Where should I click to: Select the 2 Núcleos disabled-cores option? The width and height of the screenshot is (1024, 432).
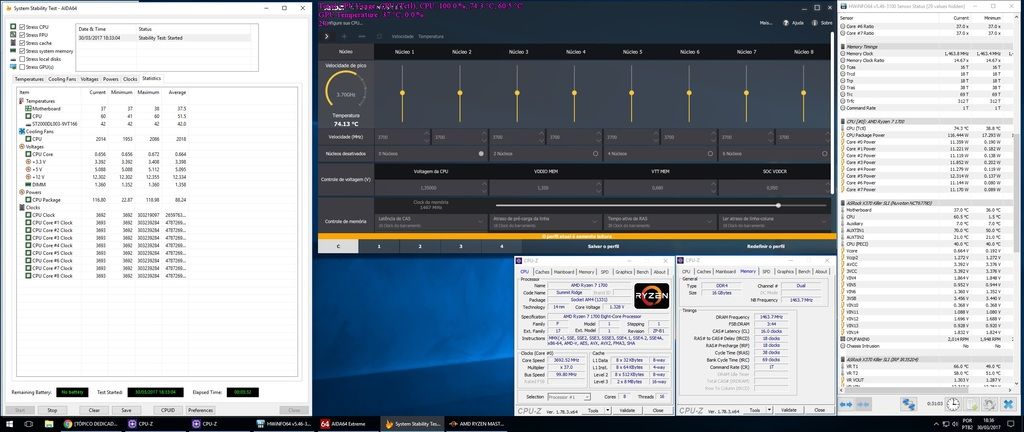(596, 153)
